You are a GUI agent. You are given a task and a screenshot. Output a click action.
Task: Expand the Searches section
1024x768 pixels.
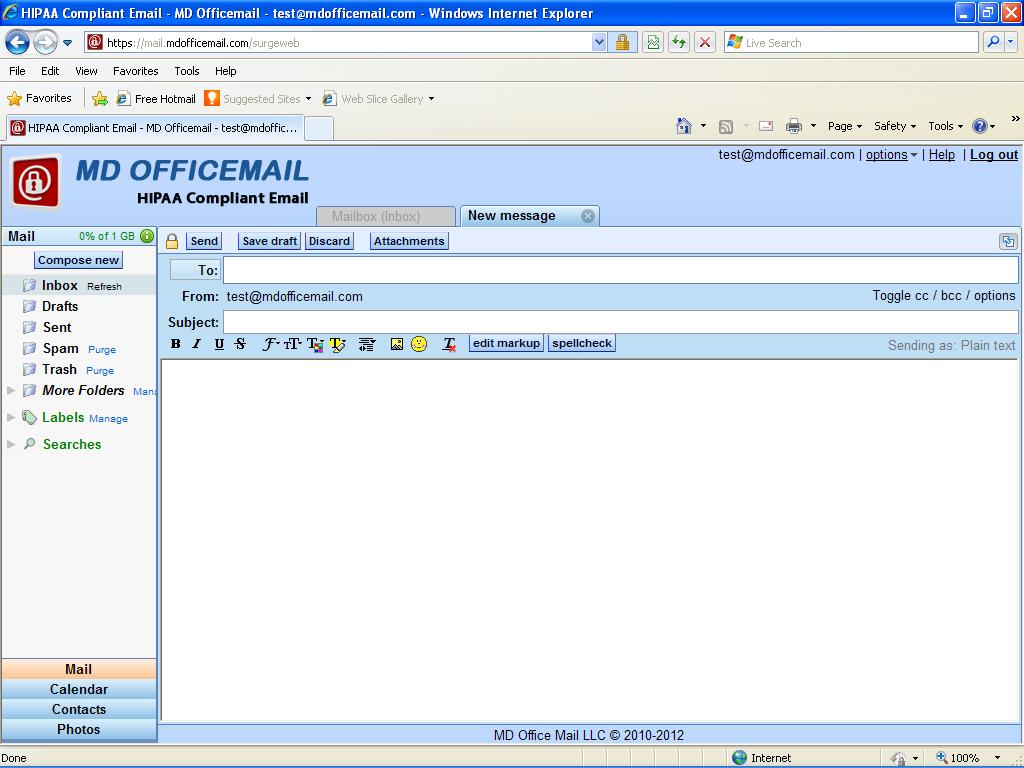pyautogui.click(x=11, y=444)
